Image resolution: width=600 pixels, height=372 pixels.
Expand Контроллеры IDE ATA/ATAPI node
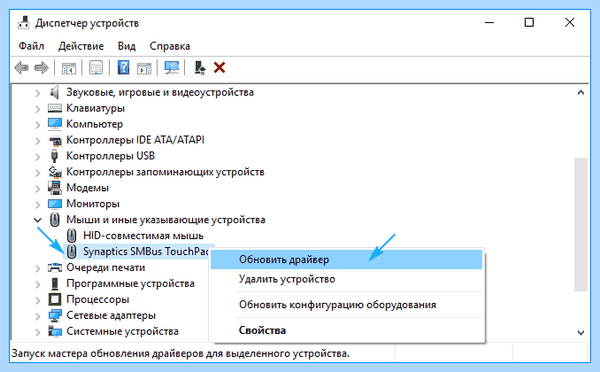tap(38, 140)
